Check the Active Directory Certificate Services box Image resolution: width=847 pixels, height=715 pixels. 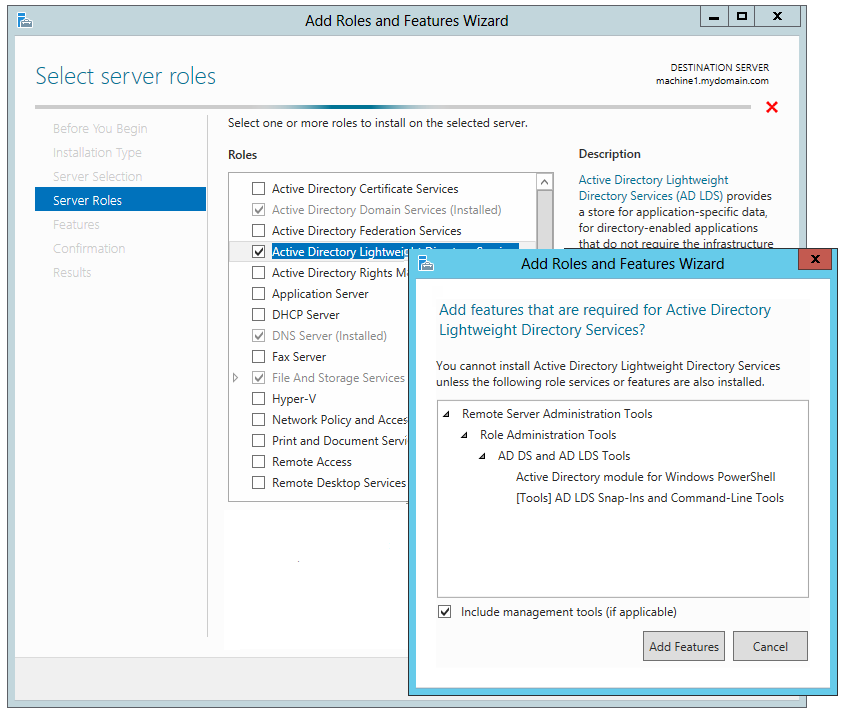[x=259, y=189]
